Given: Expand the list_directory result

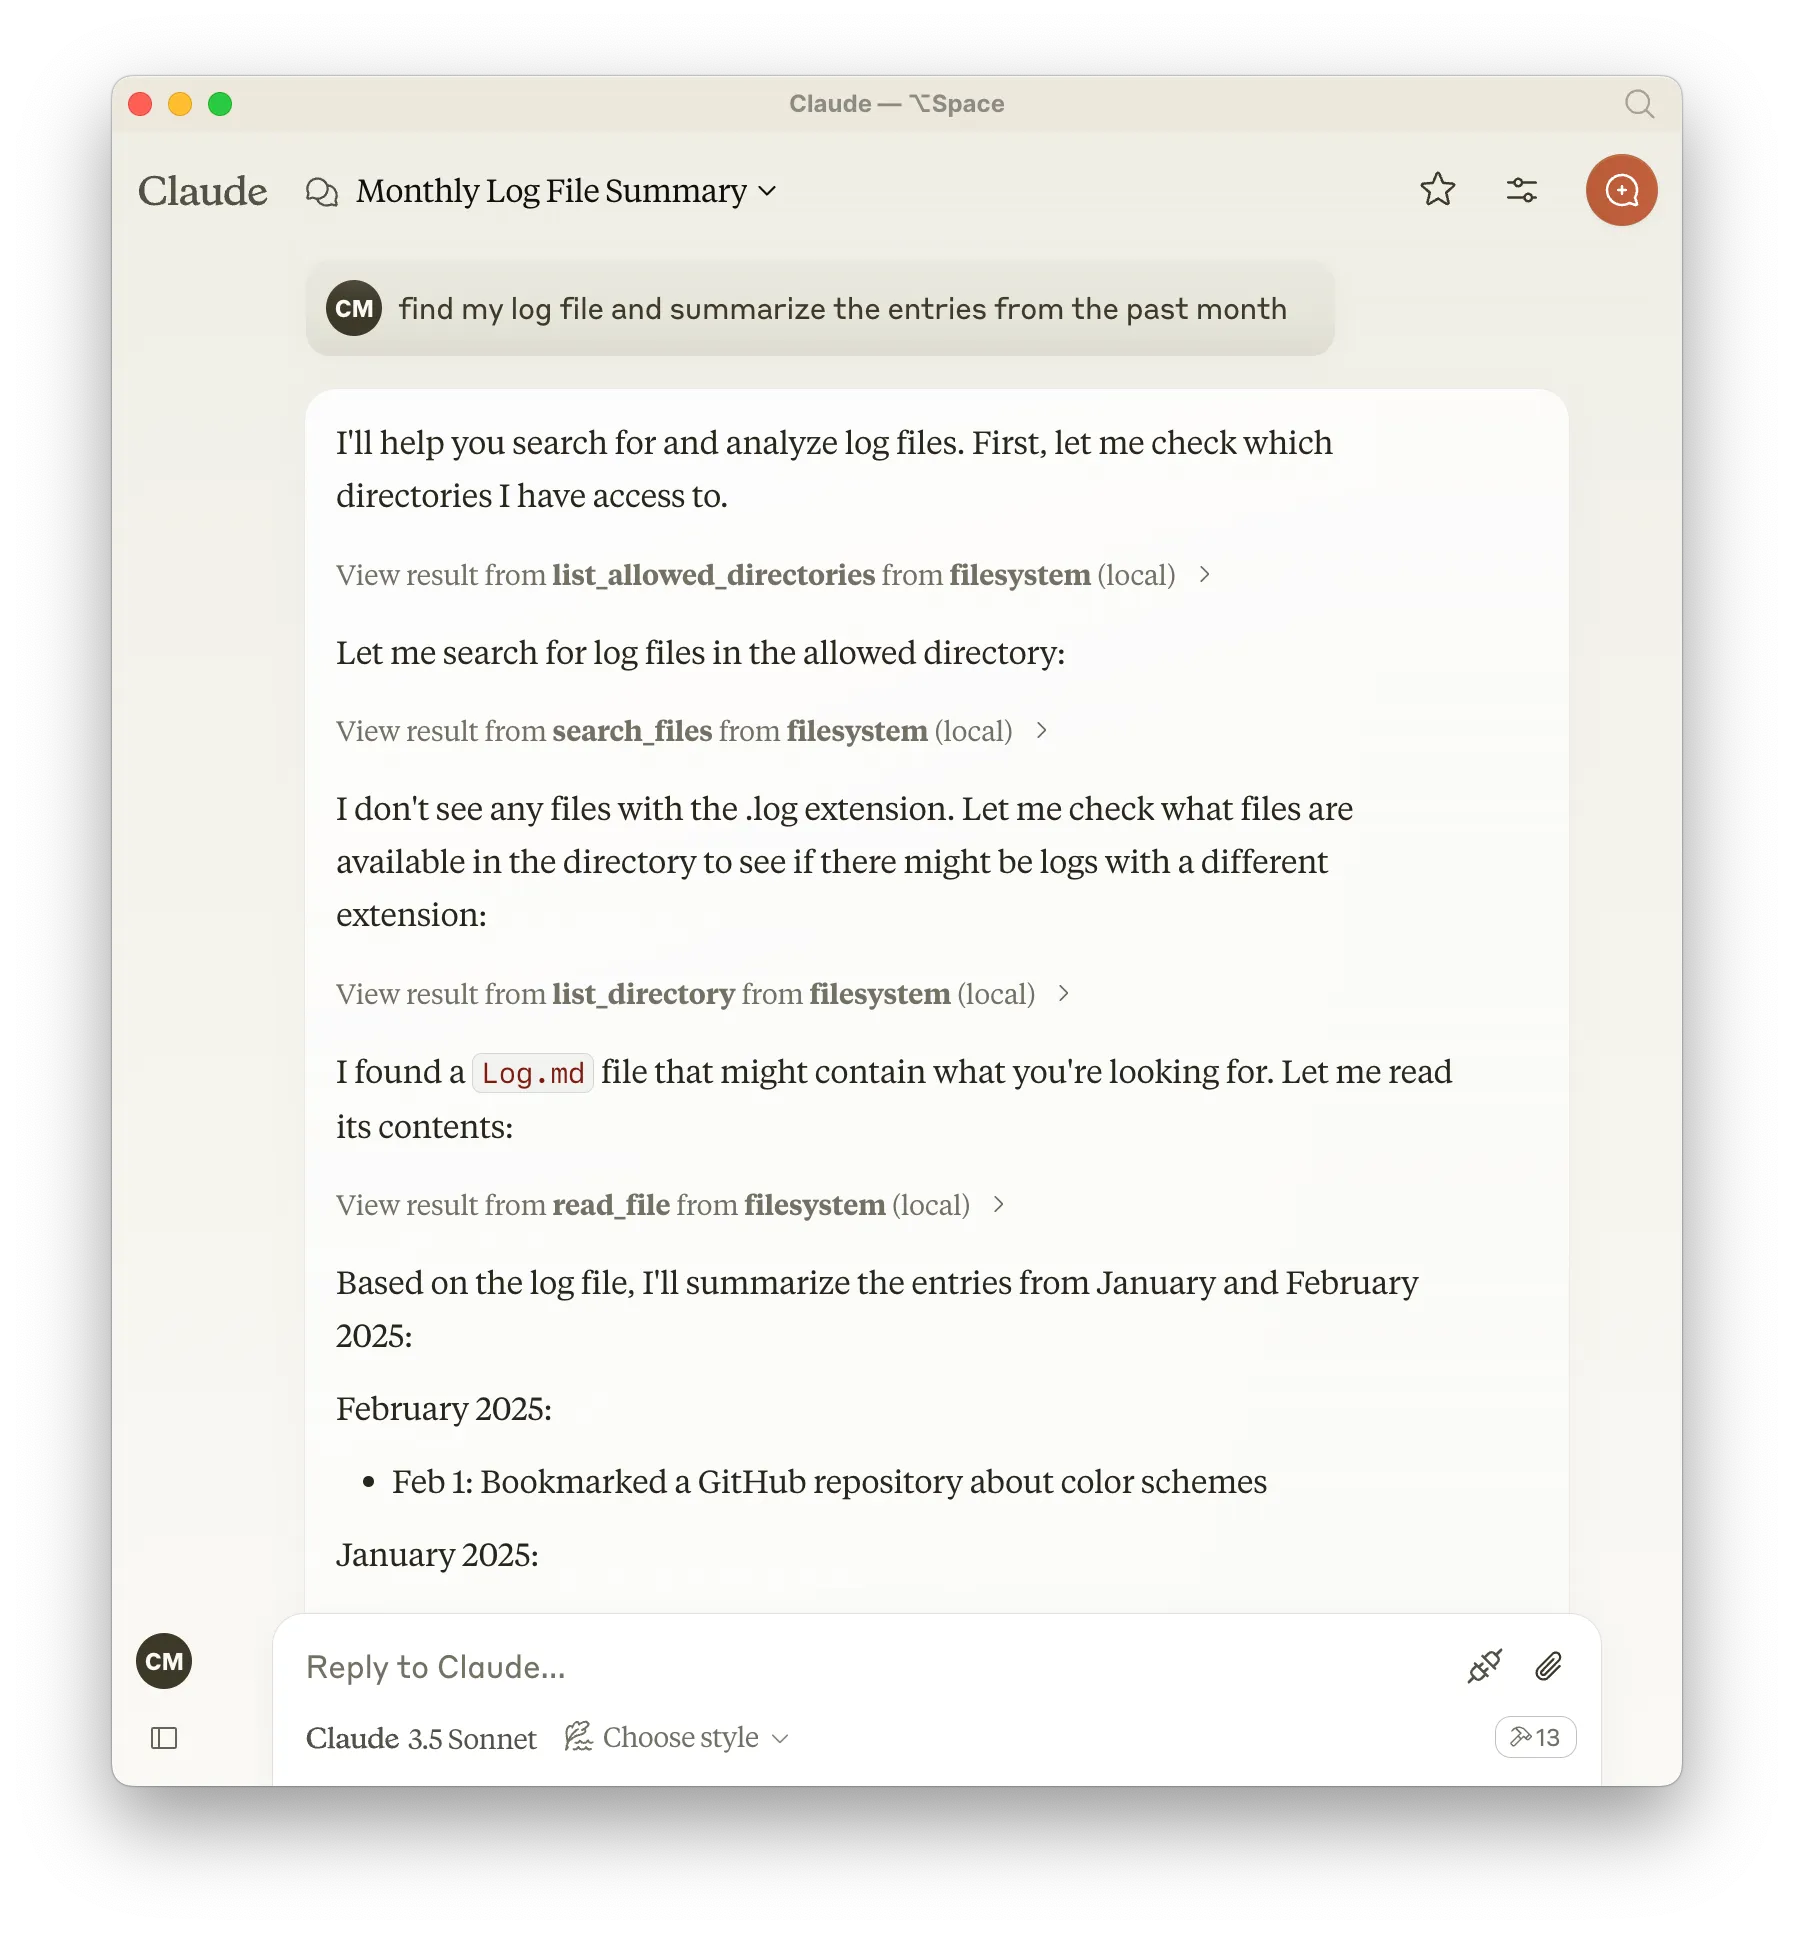Looking at the screenshot, I should pyautogui.click(x=703, y=994).
